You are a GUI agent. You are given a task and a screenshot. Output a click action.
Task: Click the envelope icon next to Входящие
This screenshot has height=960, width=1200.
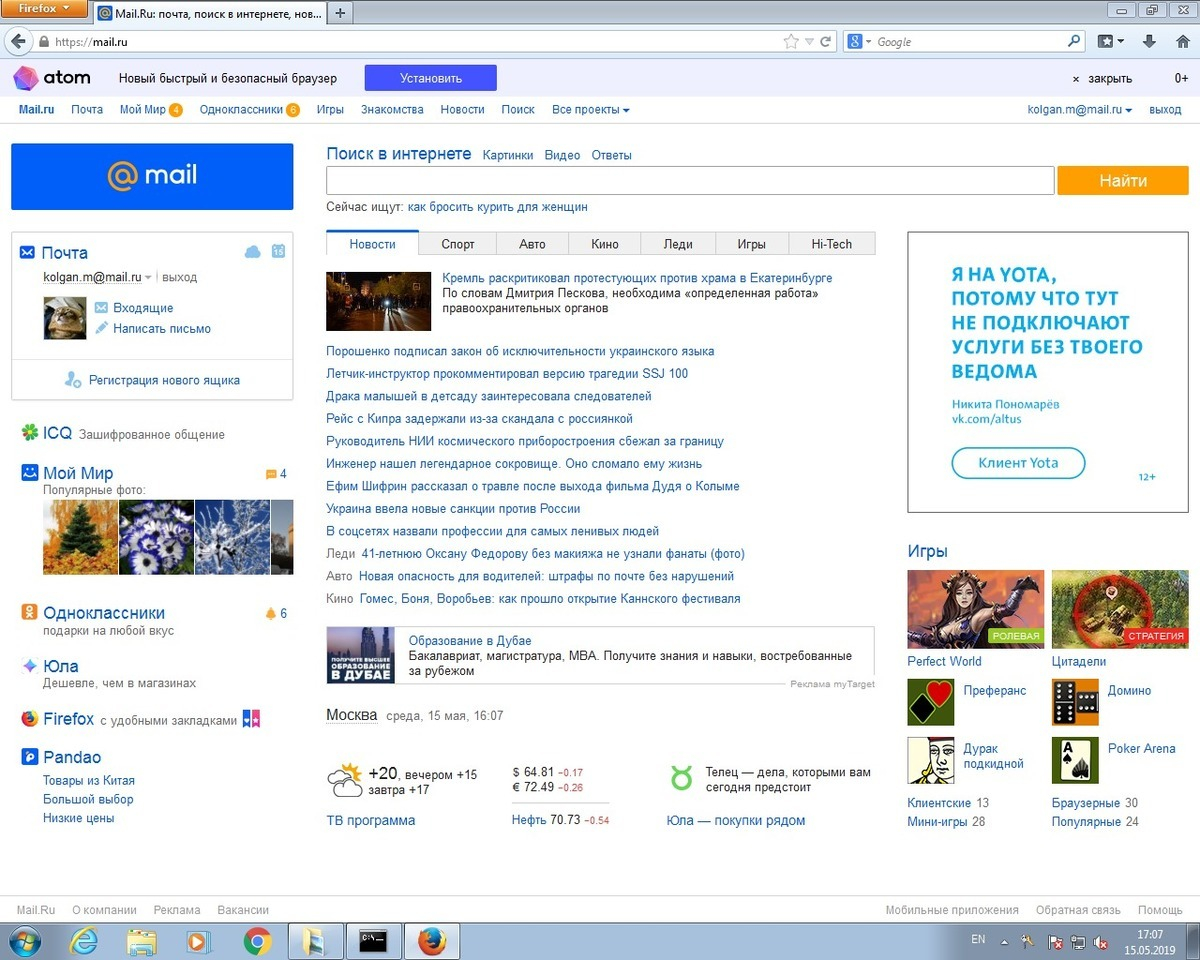101,308
